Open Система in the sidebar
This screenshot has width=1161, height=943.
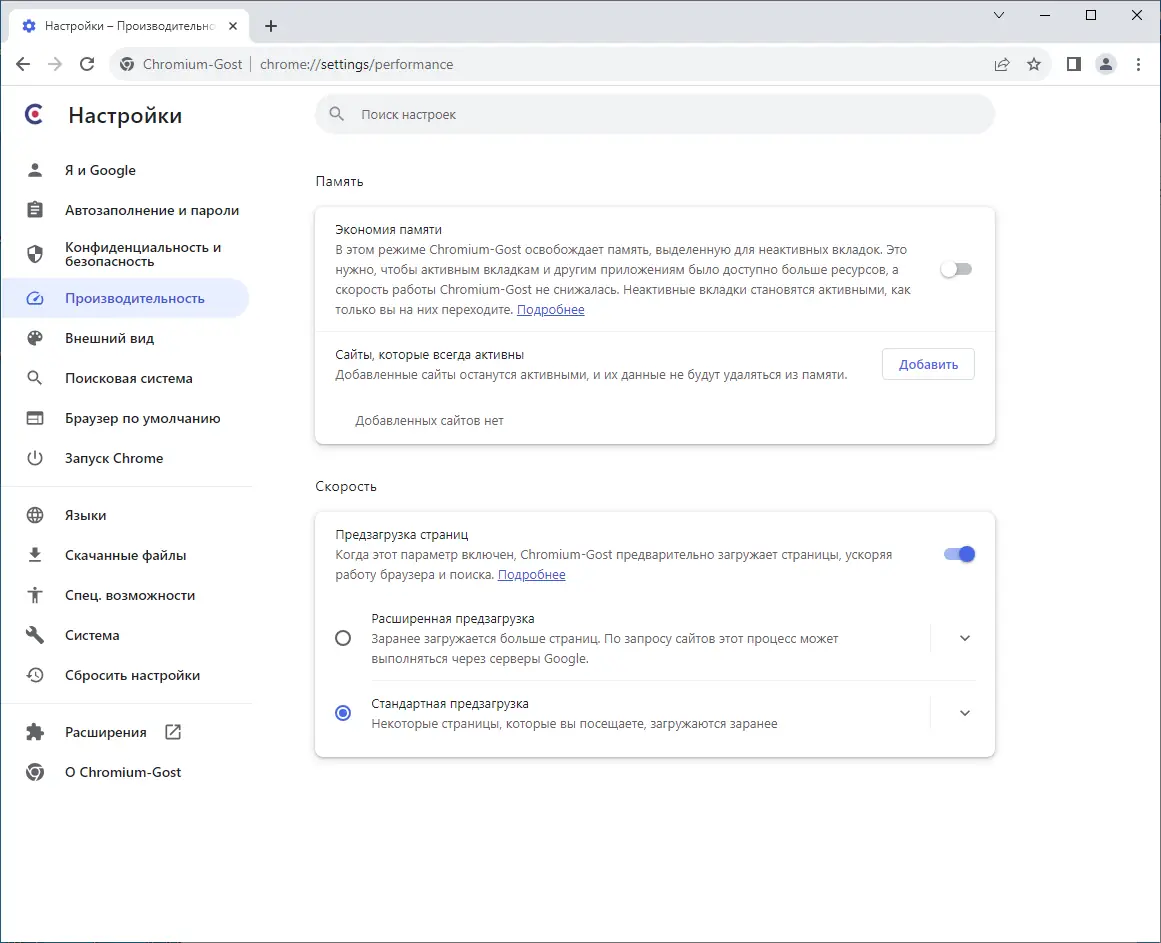(x=92, y=635)
